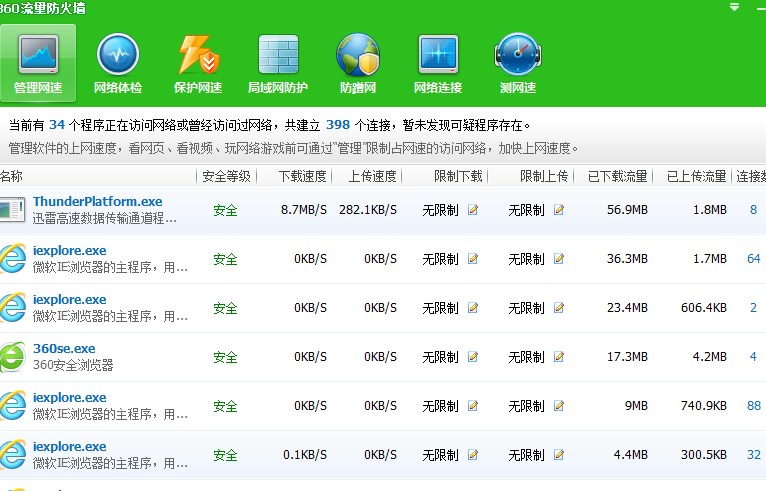This screenshot has width=766, height=491.
Task: Click 安全 rating in 360se.exe row
Action: click(x=225, y=357)
